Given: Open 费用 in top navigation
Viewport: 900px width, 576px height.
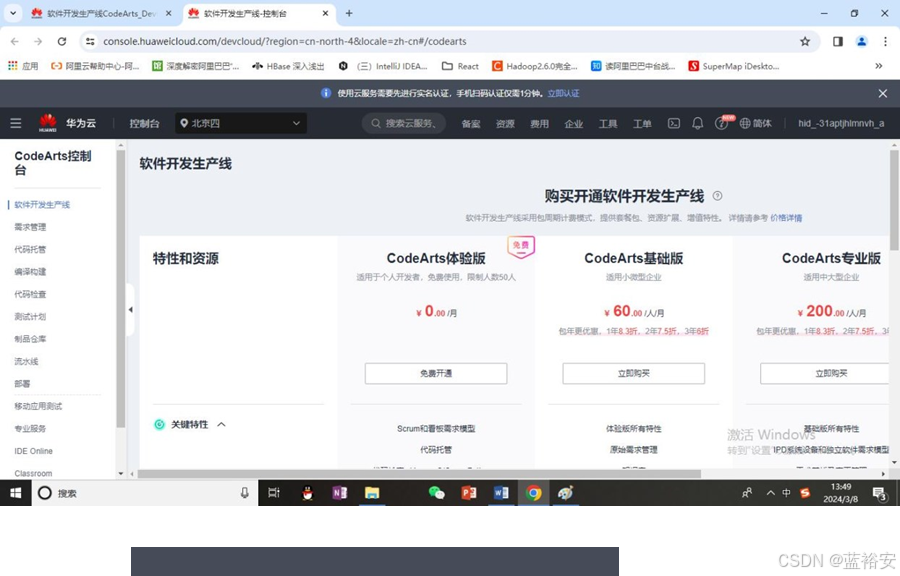Looking at the screenshot, I should coord(540,123).
